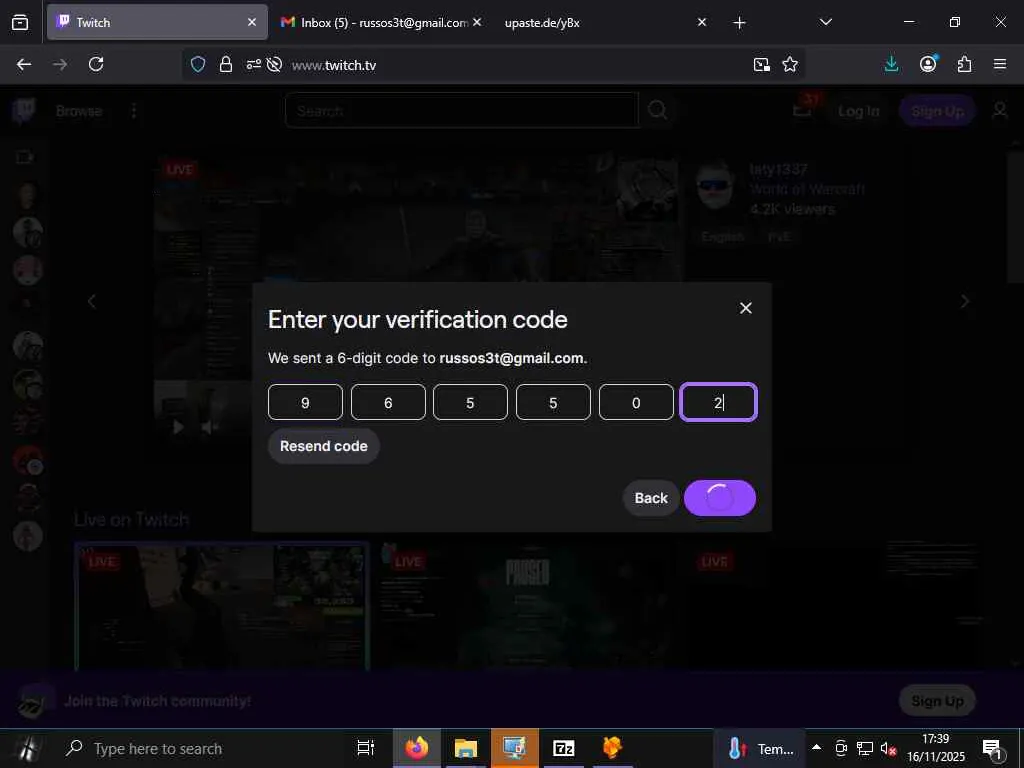Viewport: 1024px width, 768px height.
Task: Open site permissions icon in address bar
Action: (x=253, y=64)
